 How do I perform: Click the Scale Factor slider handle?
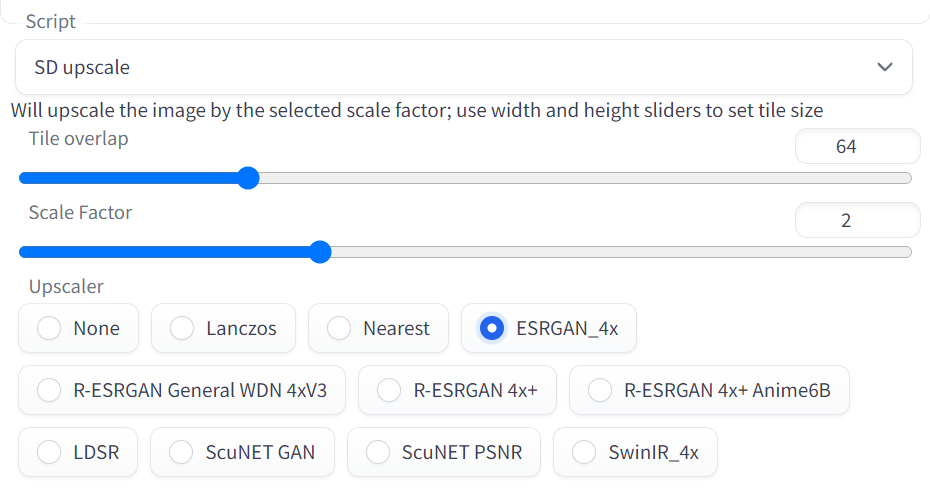click(320, 252)
